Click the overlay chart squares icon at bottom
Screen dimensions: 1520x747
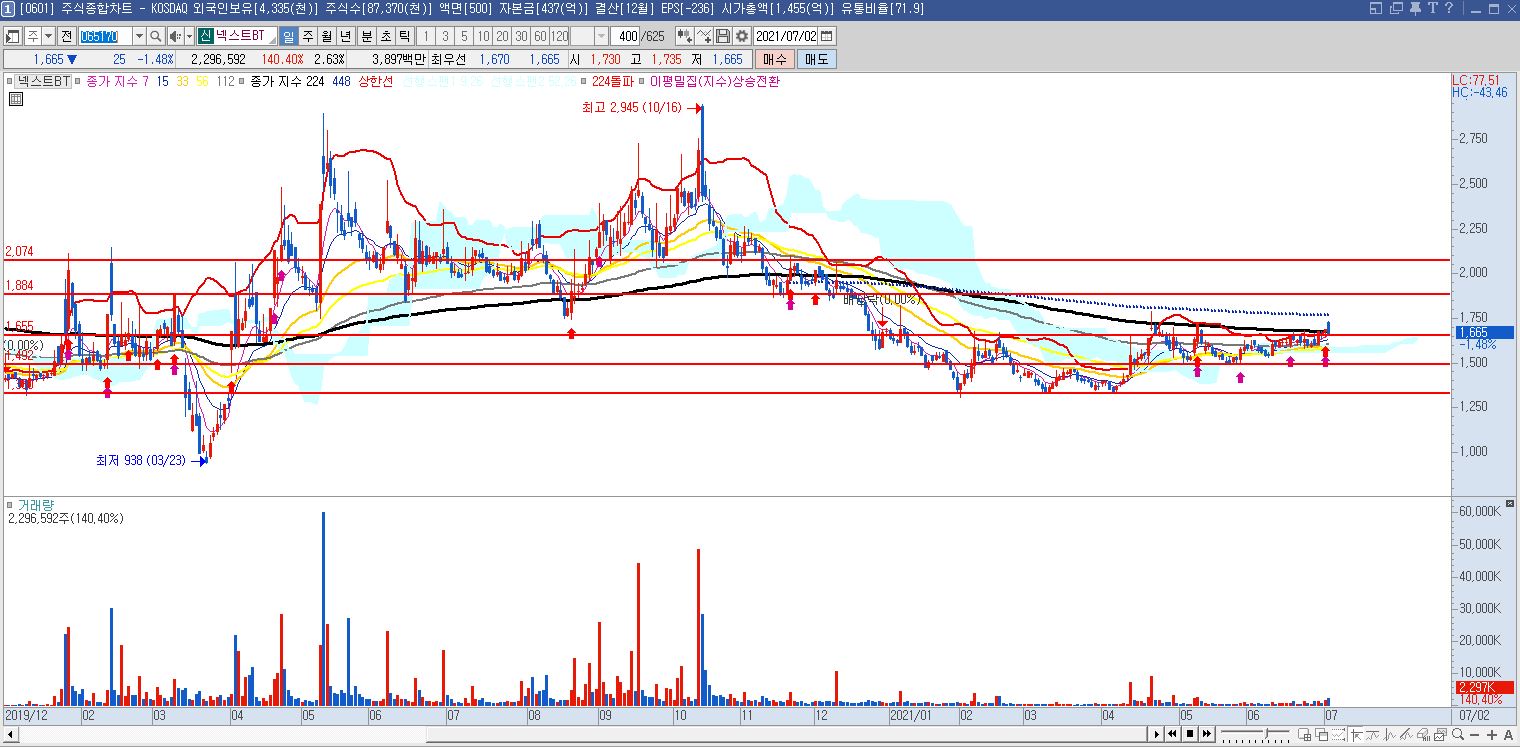(1322, 734)
